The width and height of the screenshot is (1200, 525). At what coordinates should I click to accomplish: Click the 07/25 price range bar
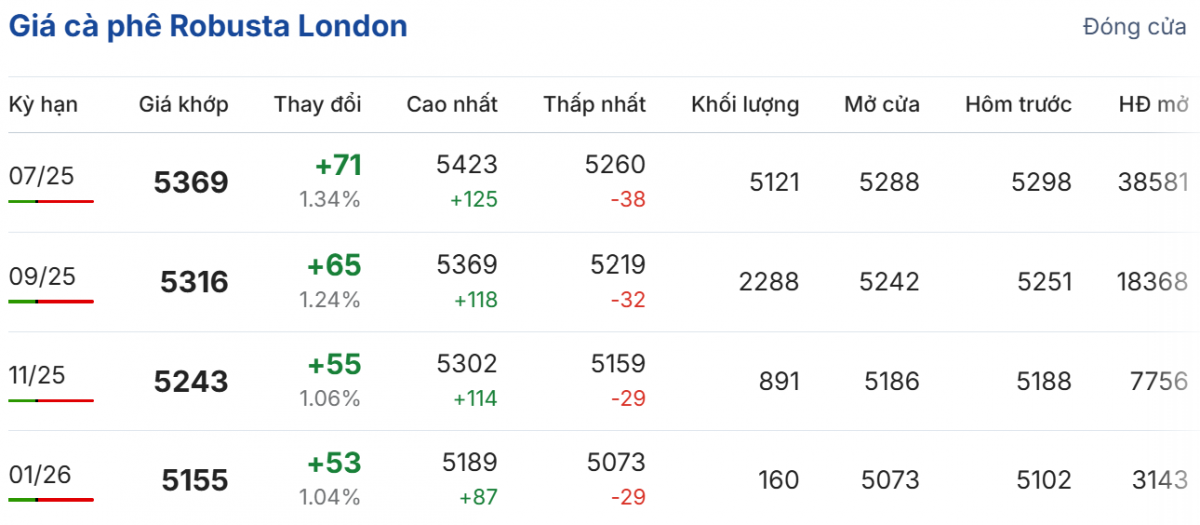pos(51,201)
